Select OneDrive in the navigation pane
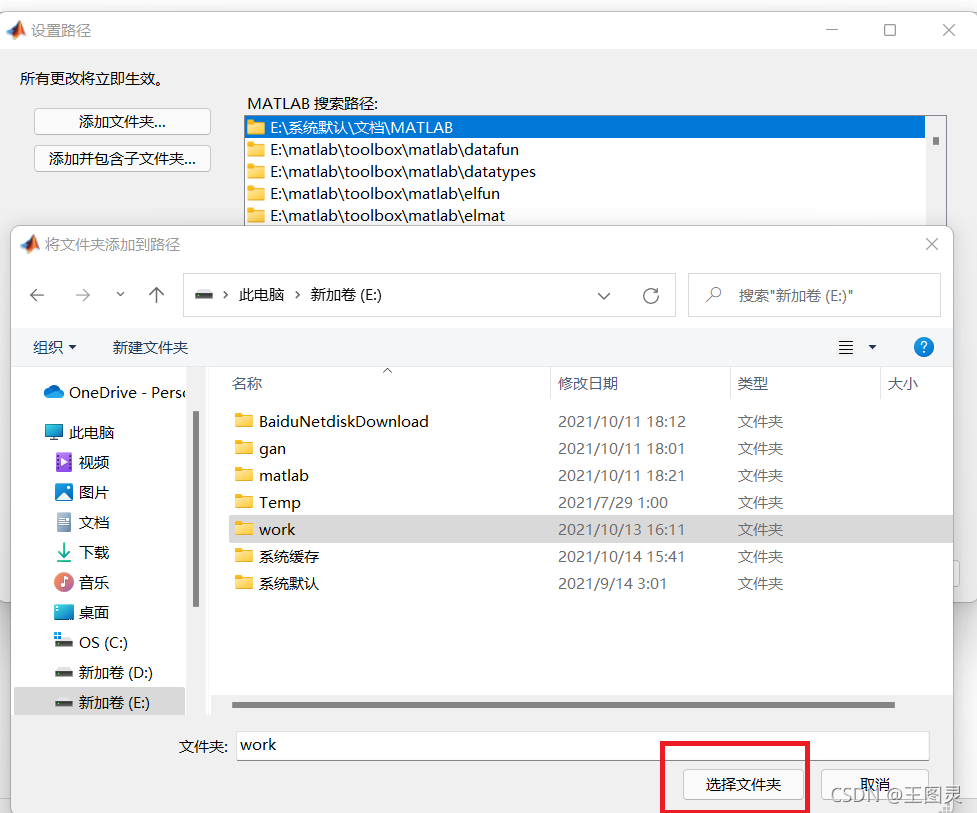The height and width of the screenshot is (813, 977). [114, 392]
